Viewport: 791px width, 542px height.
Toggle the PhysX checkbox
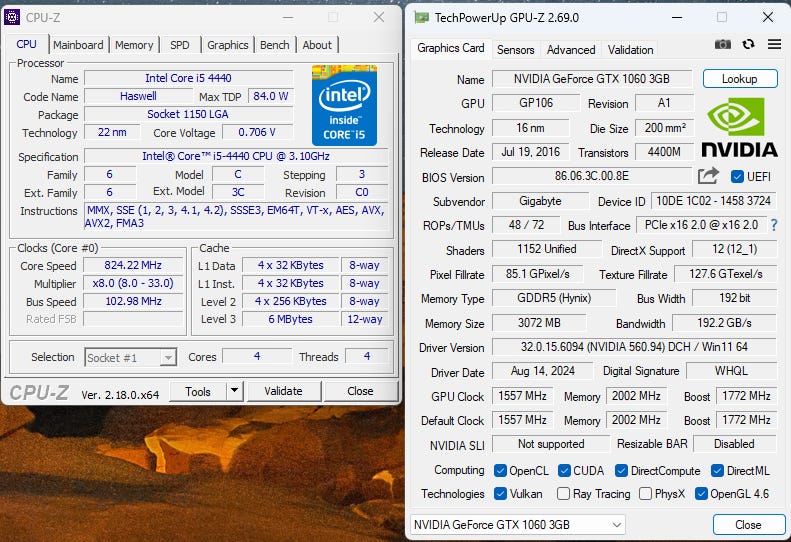(x=645, y=494)
